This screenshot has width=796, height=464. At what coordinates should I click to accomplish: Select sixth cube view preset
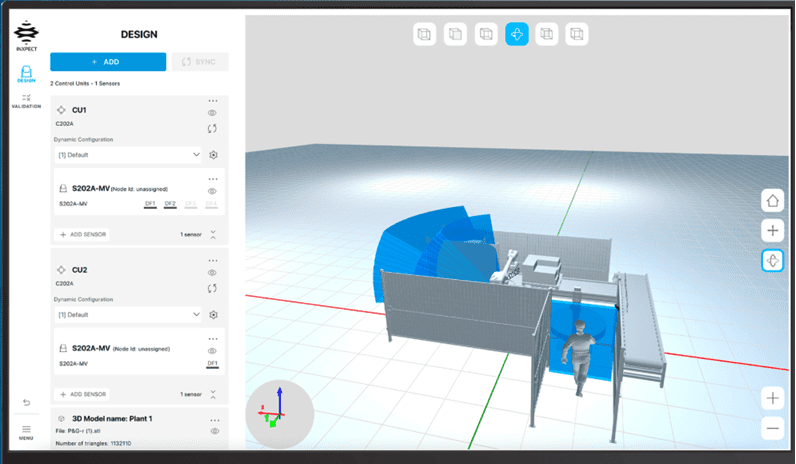coord(577,34)
